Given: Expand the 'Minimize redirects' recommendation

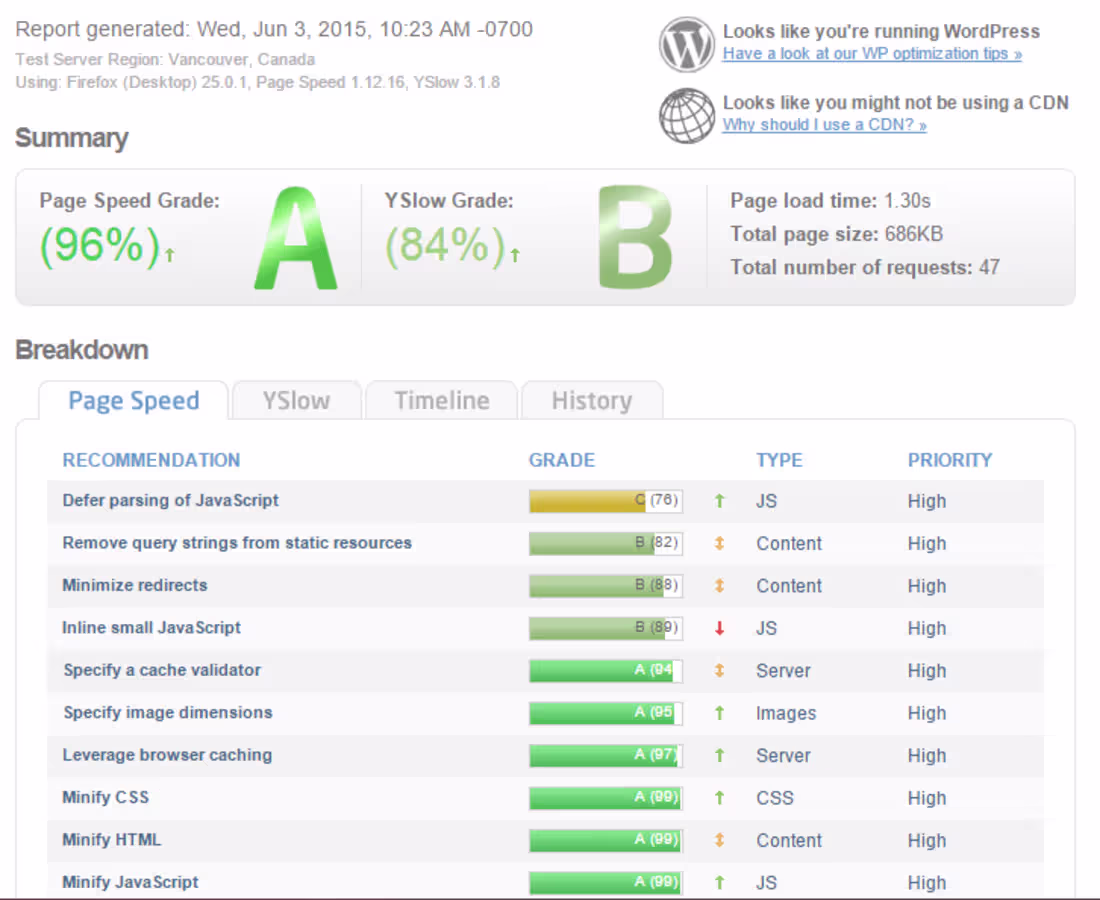Looking at the screenshot, I should tap(135, 585).
